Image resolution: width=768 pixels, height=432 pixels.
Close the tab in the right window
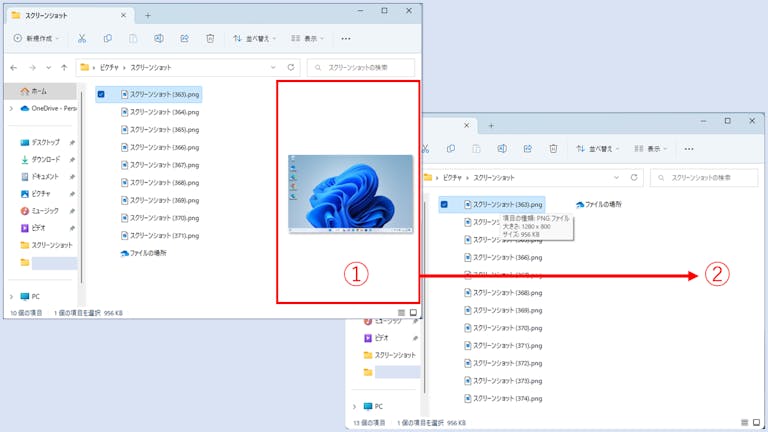tap(467, 126)
